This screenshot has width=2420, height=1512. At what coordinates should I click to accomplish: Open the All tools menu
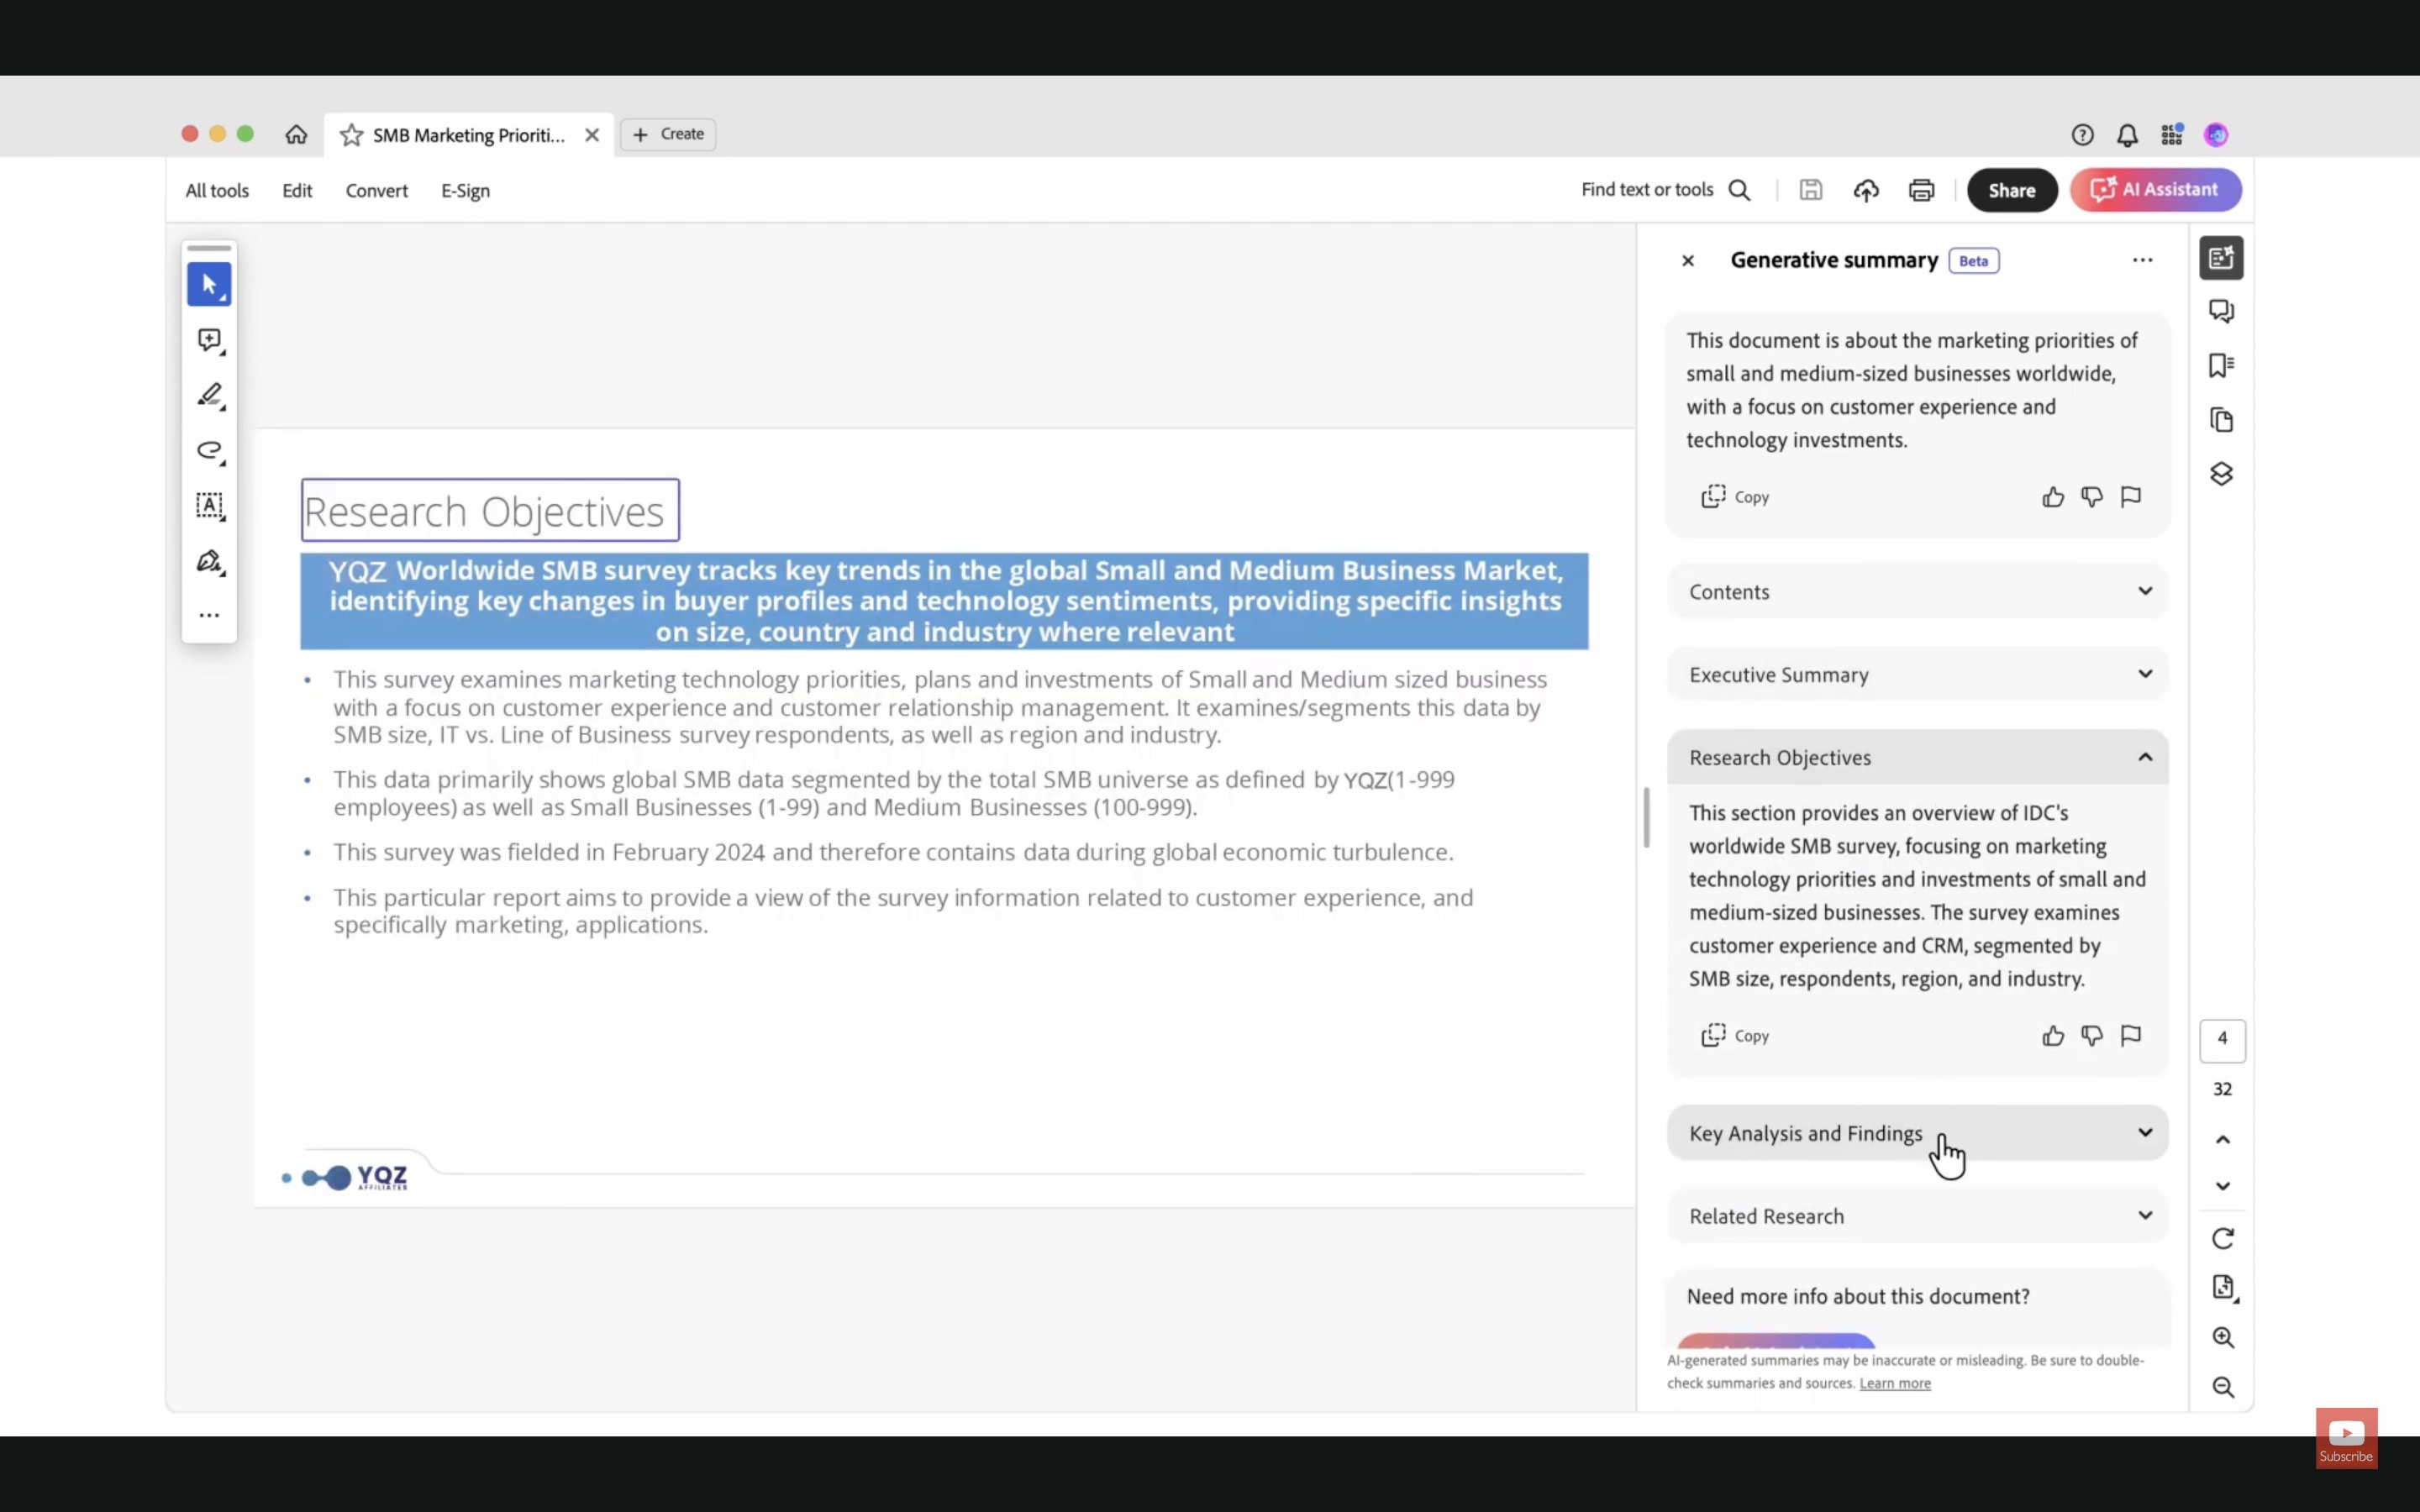click(217, 190)
